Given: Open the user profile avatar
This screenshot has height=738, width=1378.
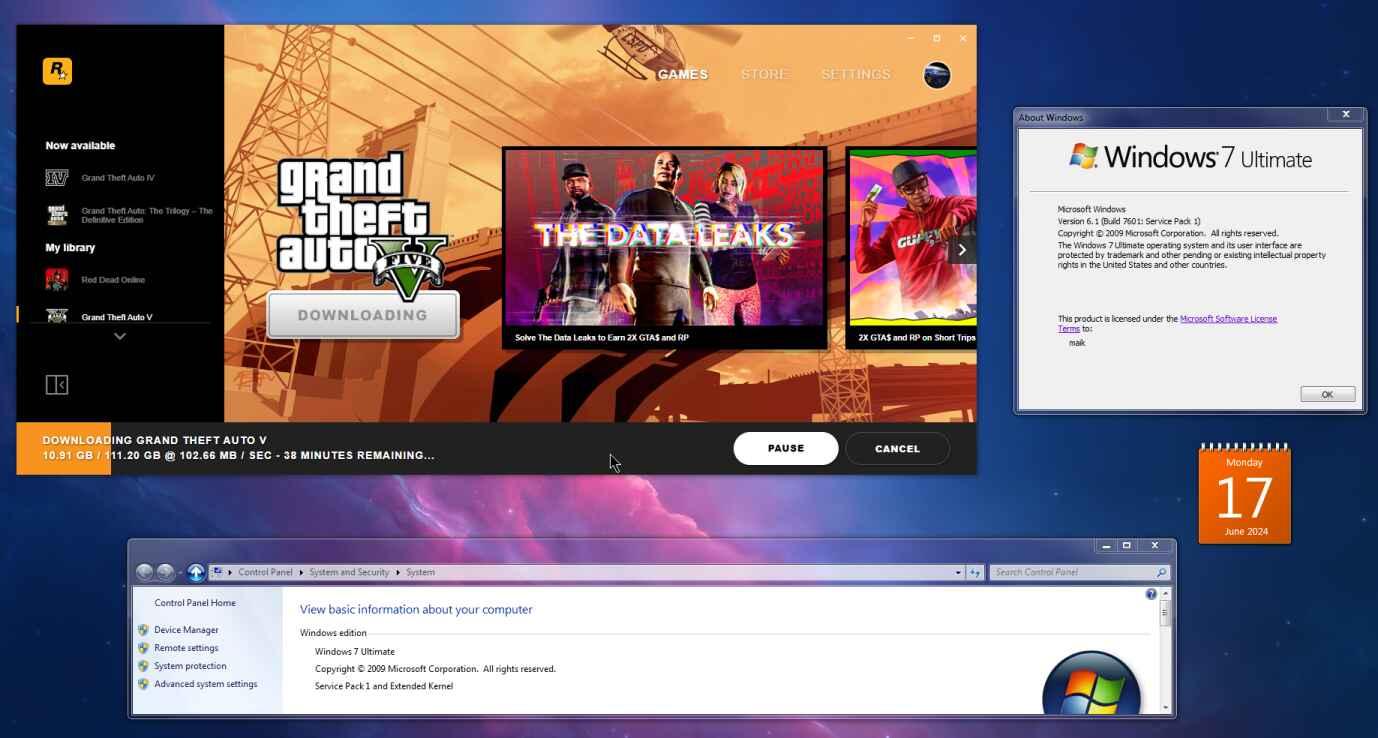Looking at the screenshot, I should [937, 75].
